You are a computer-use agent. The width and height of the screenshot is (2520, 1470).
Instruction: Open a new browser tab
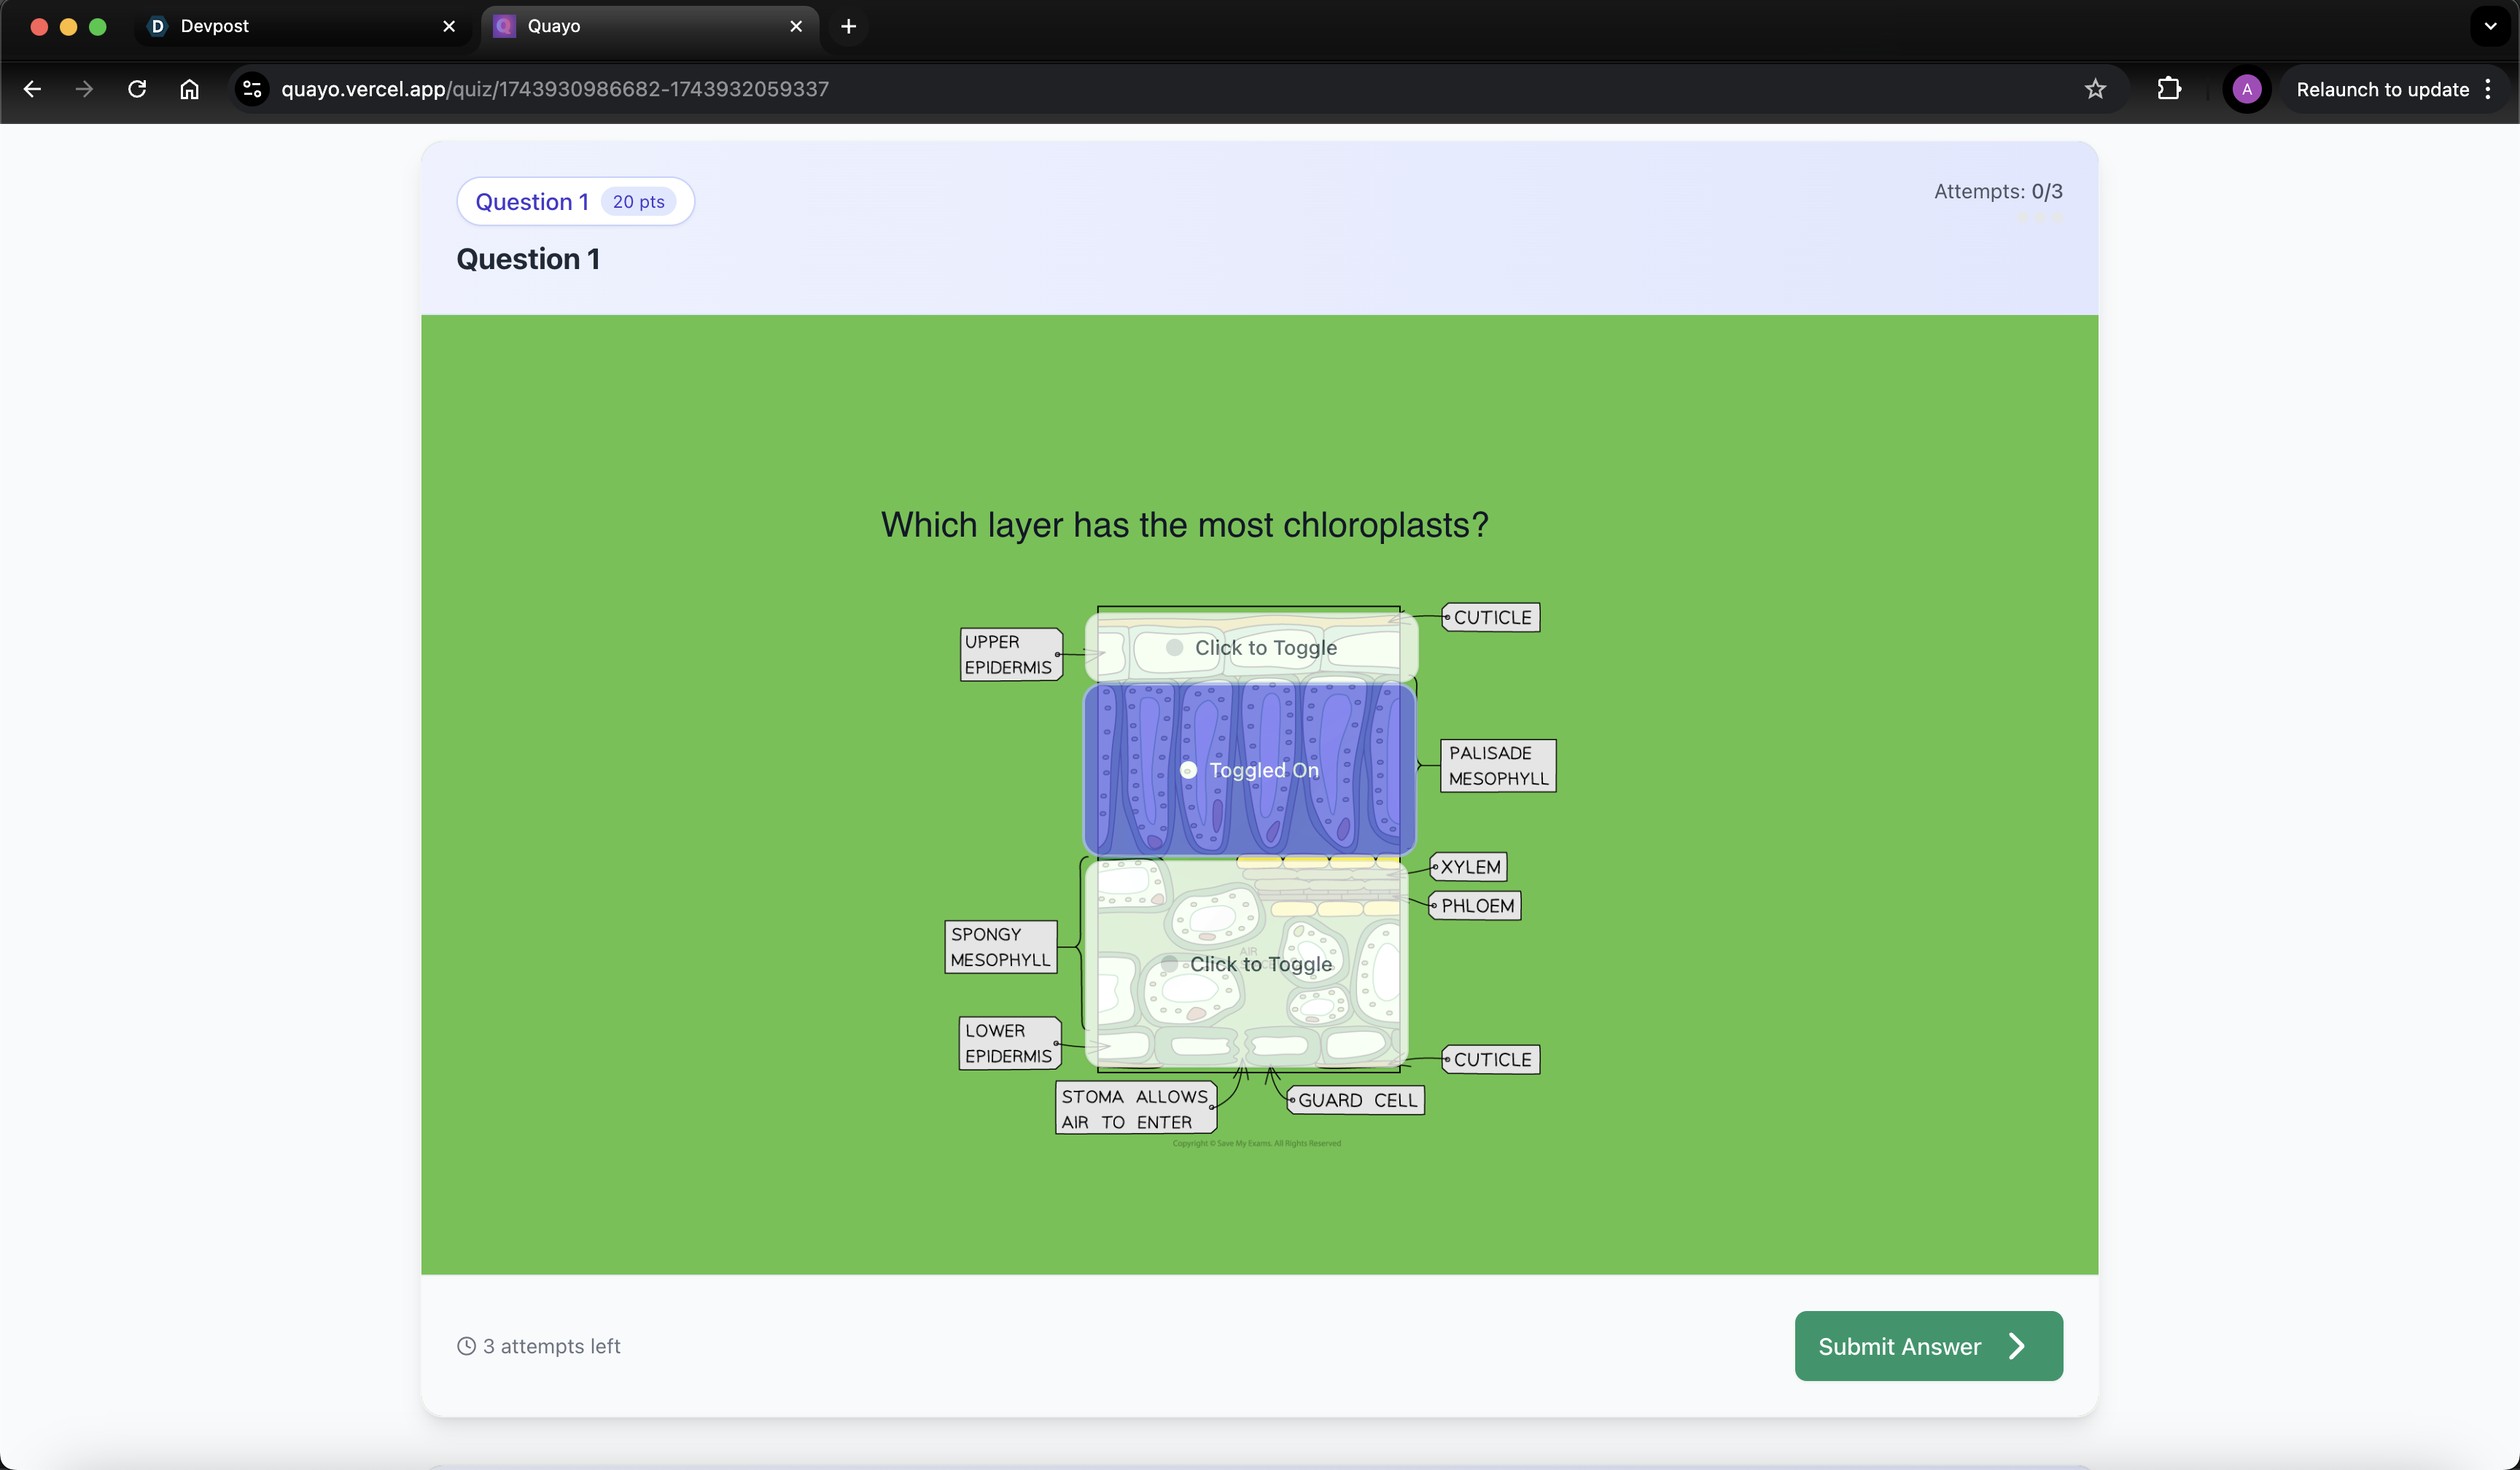[x=848, y=26]
